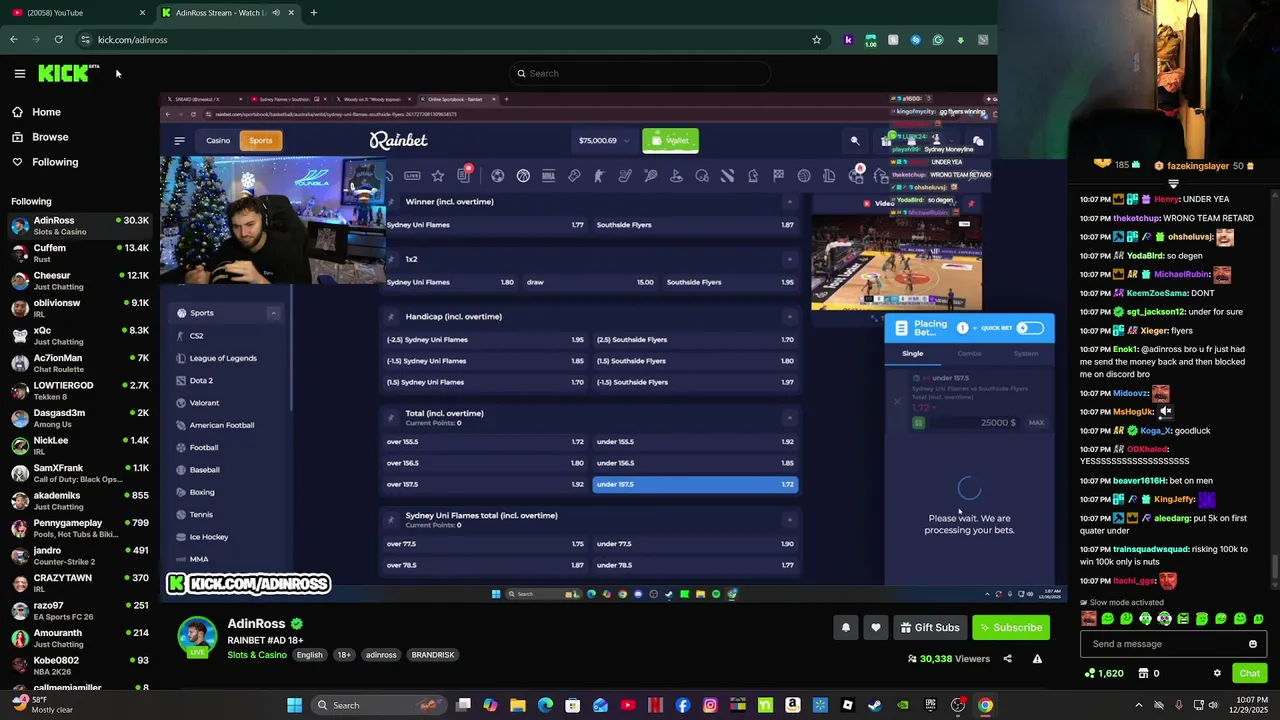The image size is (1280, 720).
Task: Select Valorant in Rainbet sports list
Action: [x=204, y=403]
